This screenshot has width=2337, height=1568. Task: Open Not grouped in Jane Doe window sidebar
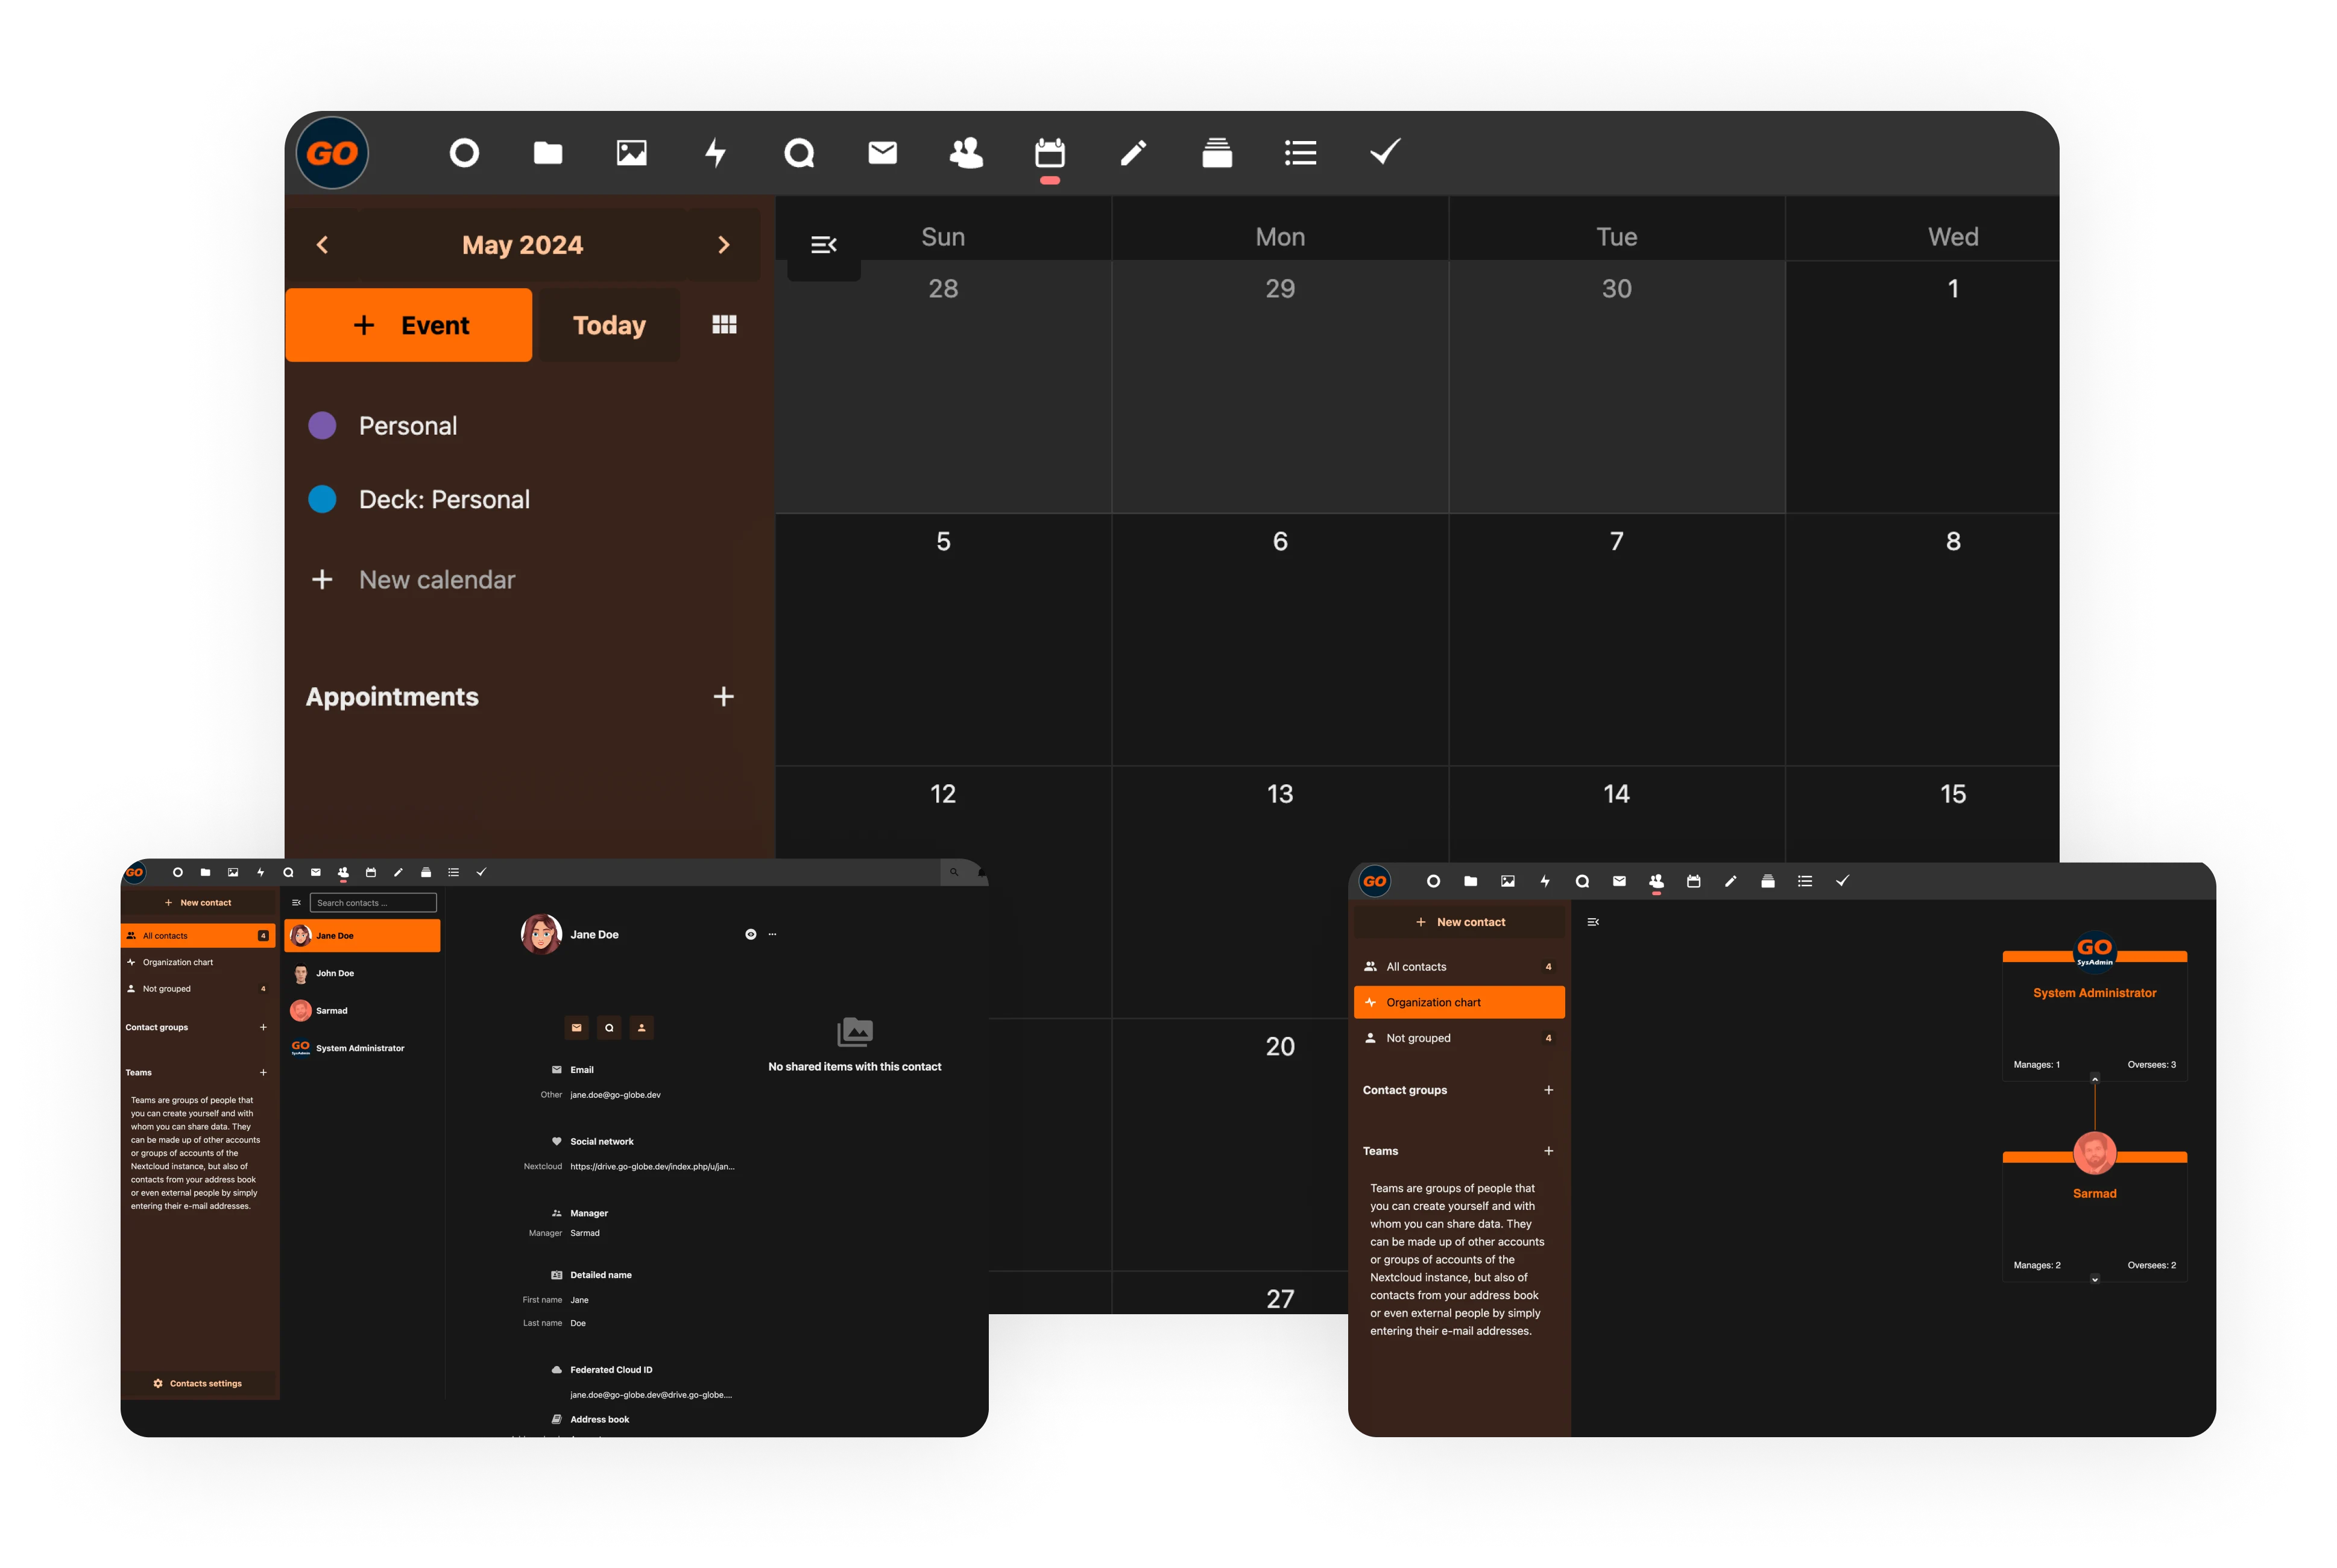coord(197,989)
